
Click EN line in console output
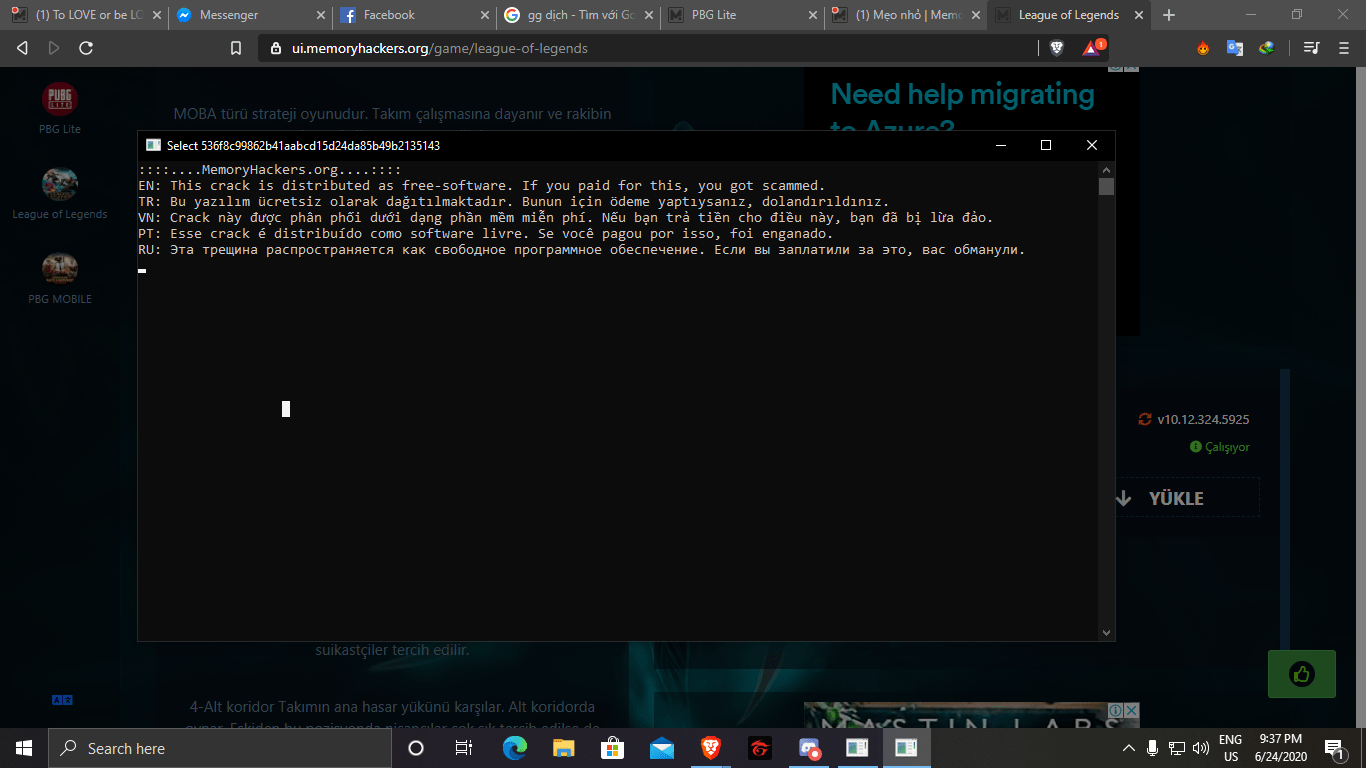pyautogui.click(x=482, y=185)
